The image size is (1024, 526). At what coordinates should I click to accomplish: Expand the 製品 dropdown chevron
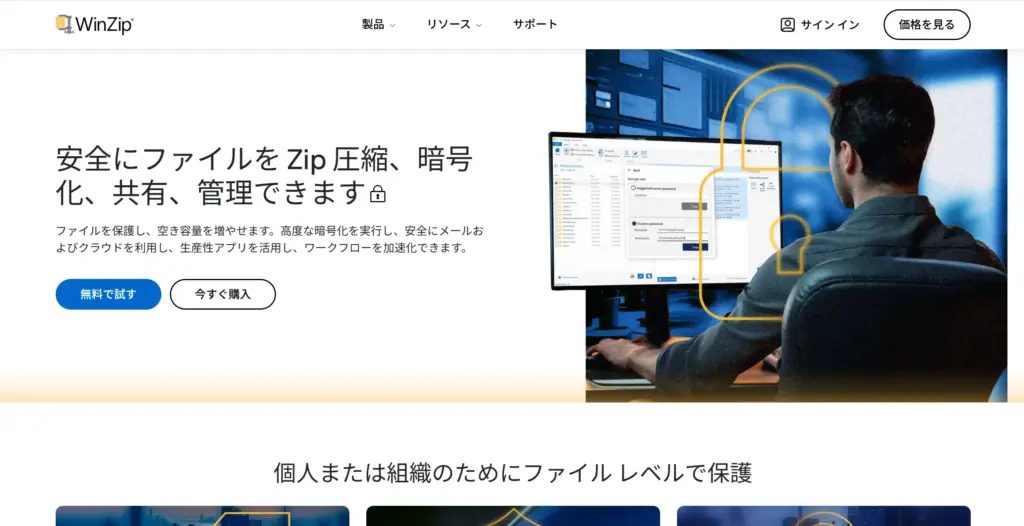(393, 25)
